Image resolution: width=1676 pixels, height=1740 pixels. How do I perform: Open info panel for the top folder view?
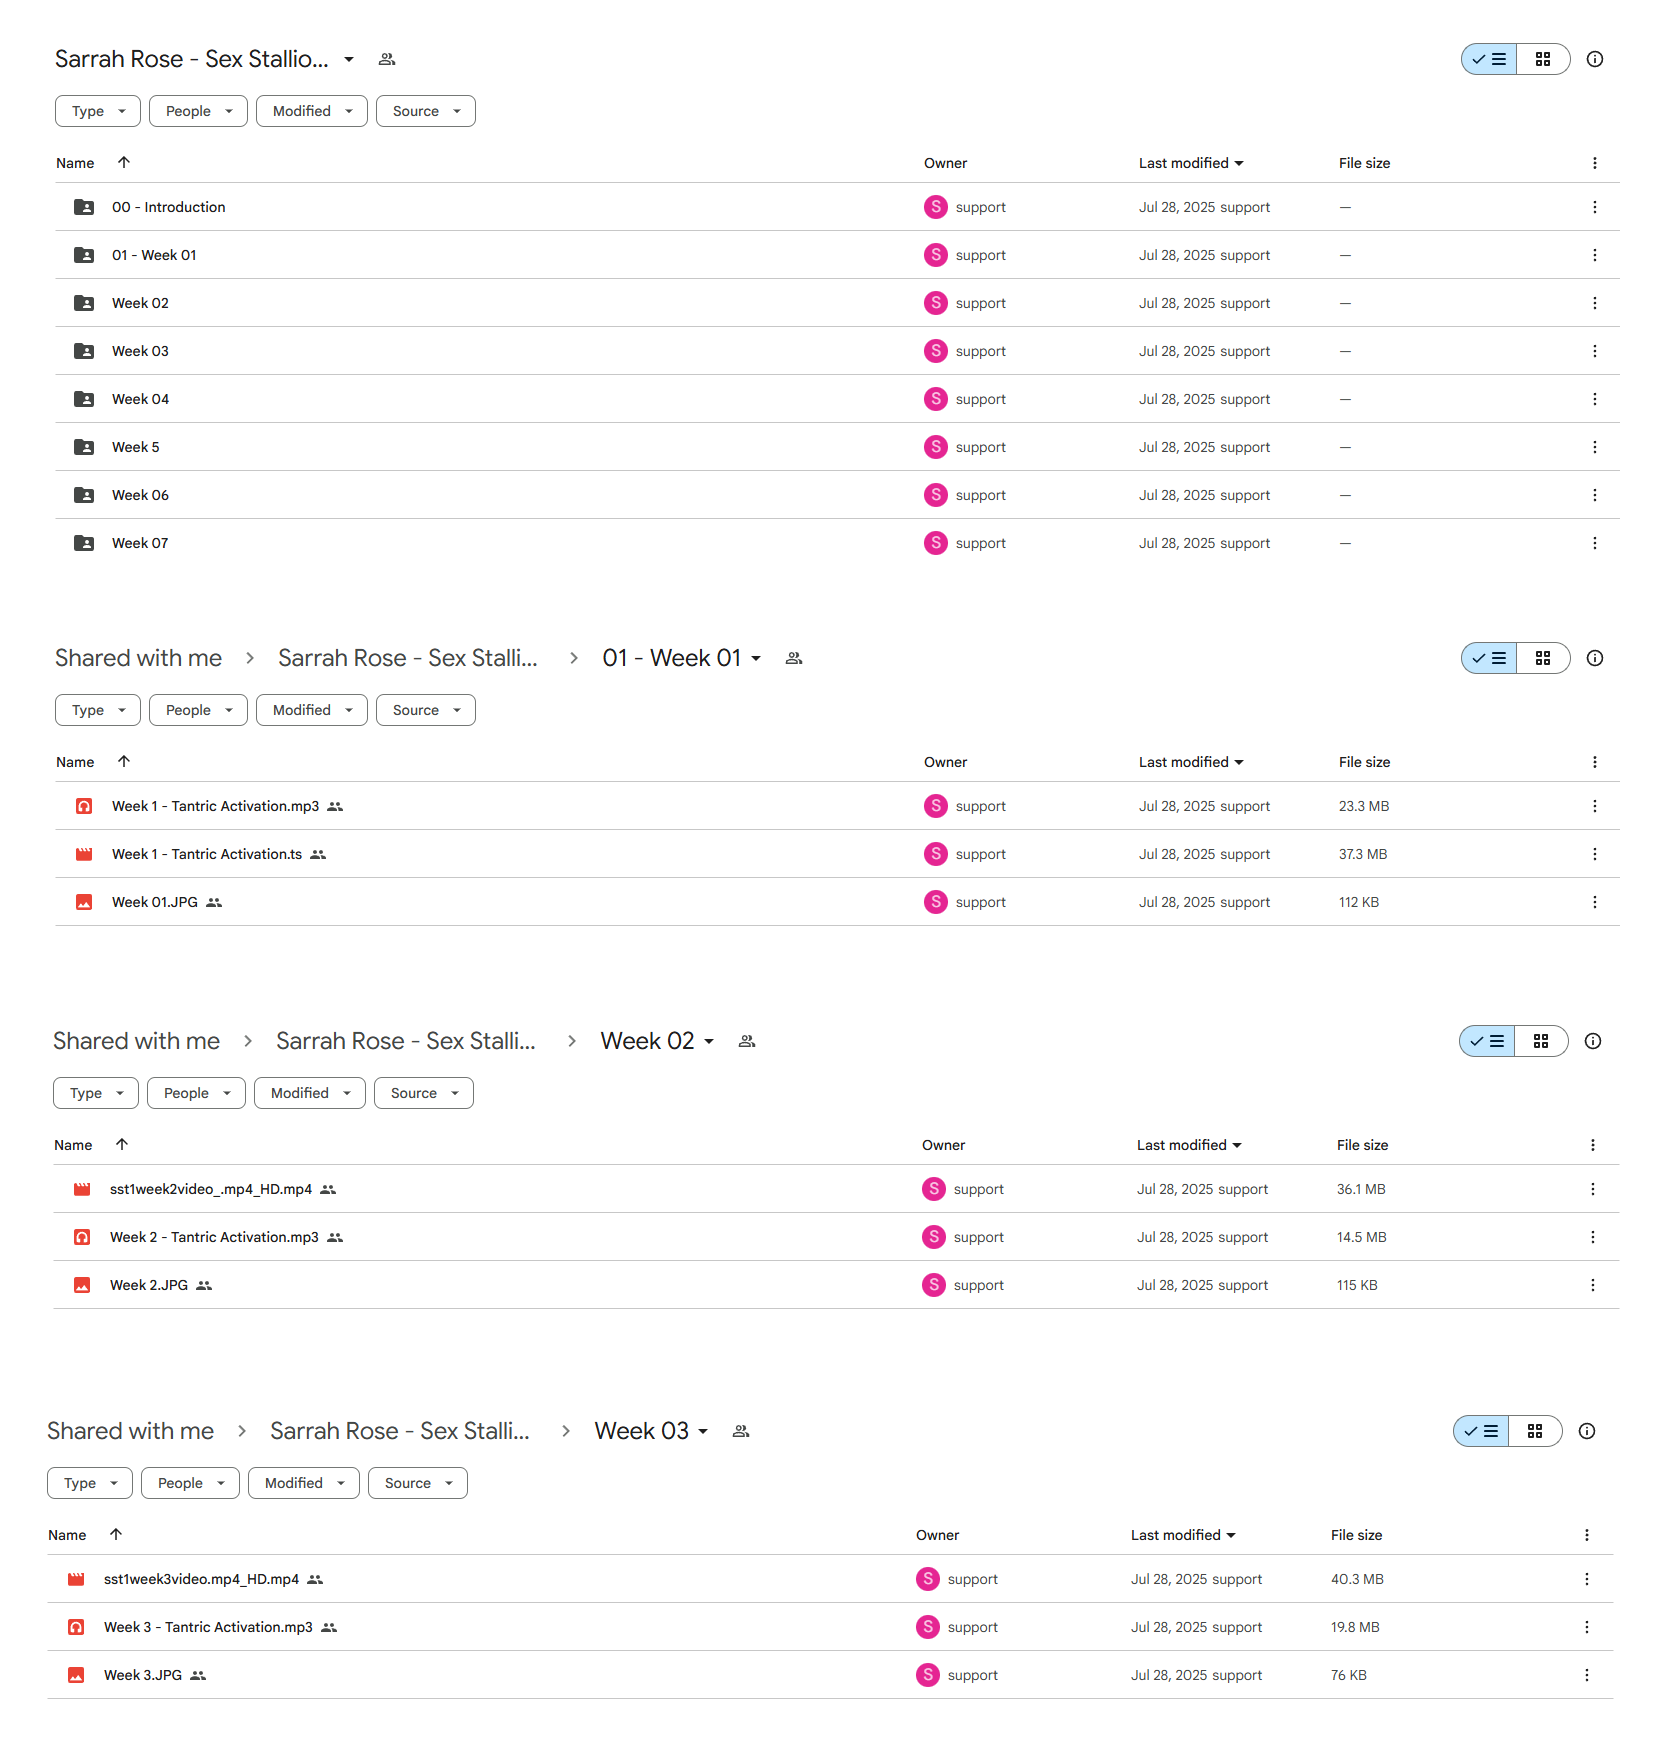[1594, 59]
